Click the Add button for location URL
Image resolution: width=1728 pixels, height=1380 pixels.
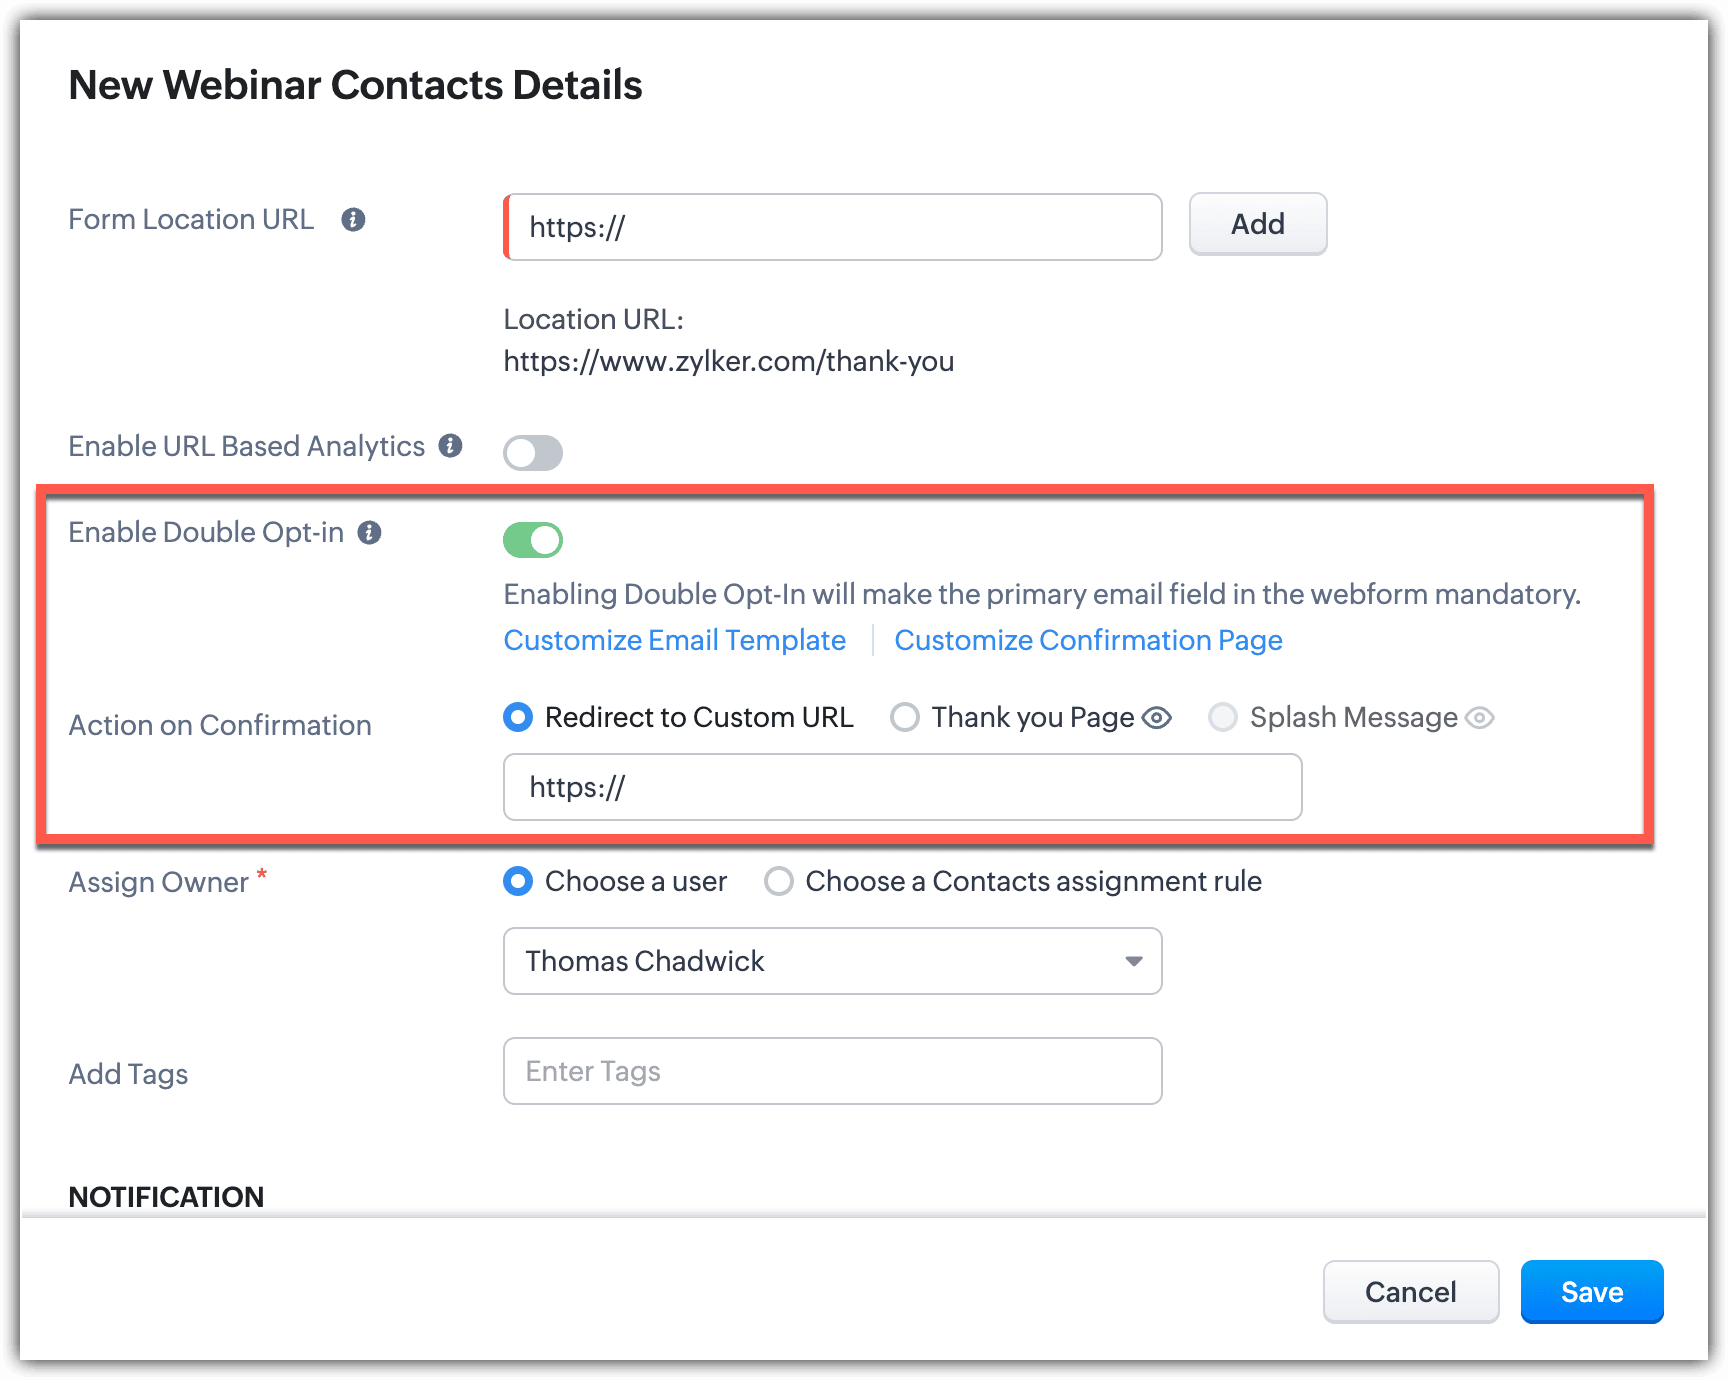click(x=1257, y=224)
